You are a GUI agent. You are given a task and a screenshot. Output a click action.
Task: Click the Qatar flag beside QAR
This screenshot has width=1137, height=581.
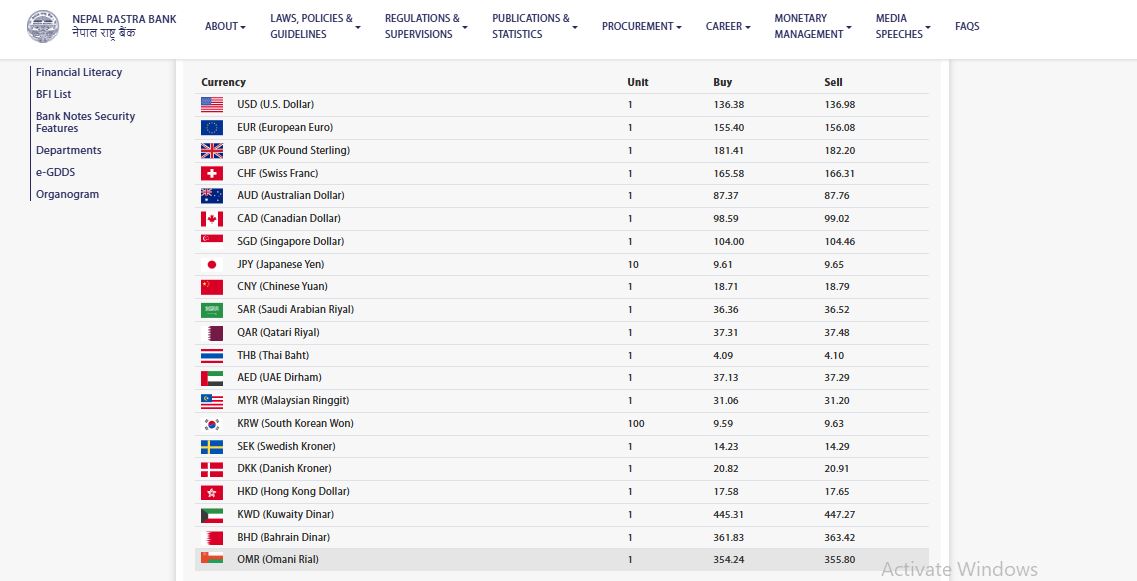tap(212, 333)
